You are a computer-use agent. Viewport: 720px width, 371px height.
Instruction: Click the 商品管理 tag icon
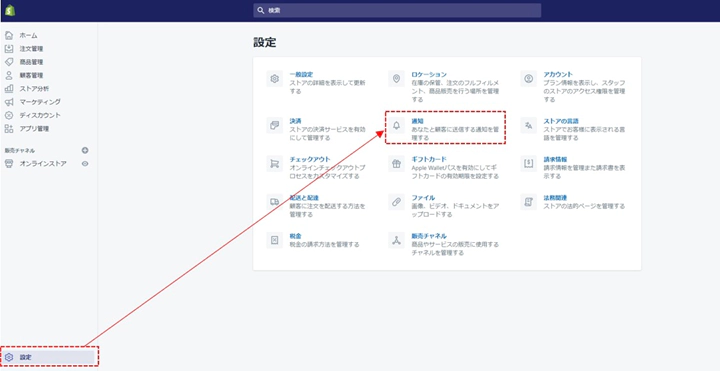tap(9, 62)
